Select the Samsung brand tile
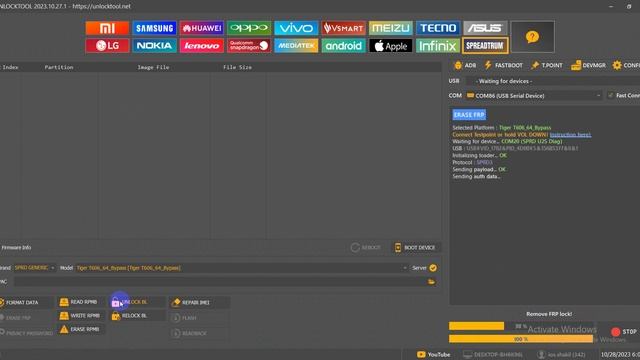Screen dimensions: 640x360 coord(154,28)
